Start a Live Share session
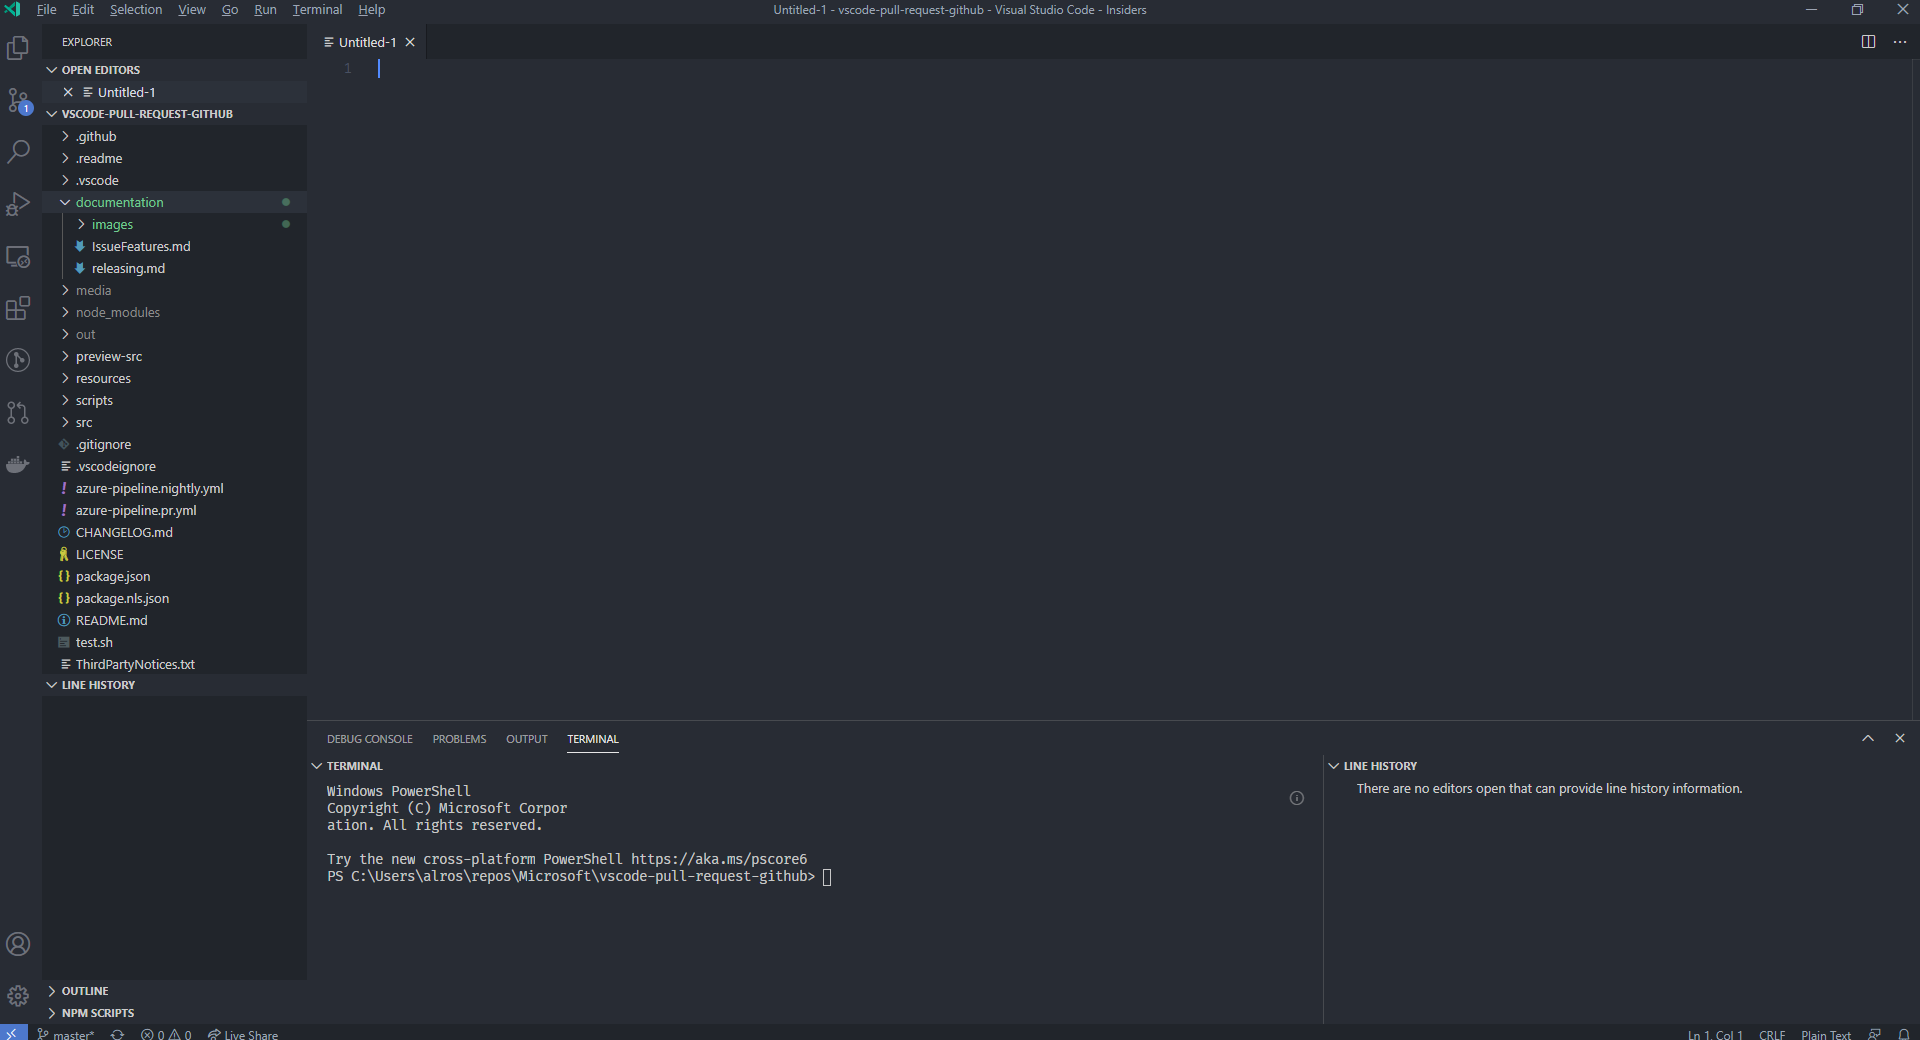The image size is (1920, 1040). coord(243,1034)
